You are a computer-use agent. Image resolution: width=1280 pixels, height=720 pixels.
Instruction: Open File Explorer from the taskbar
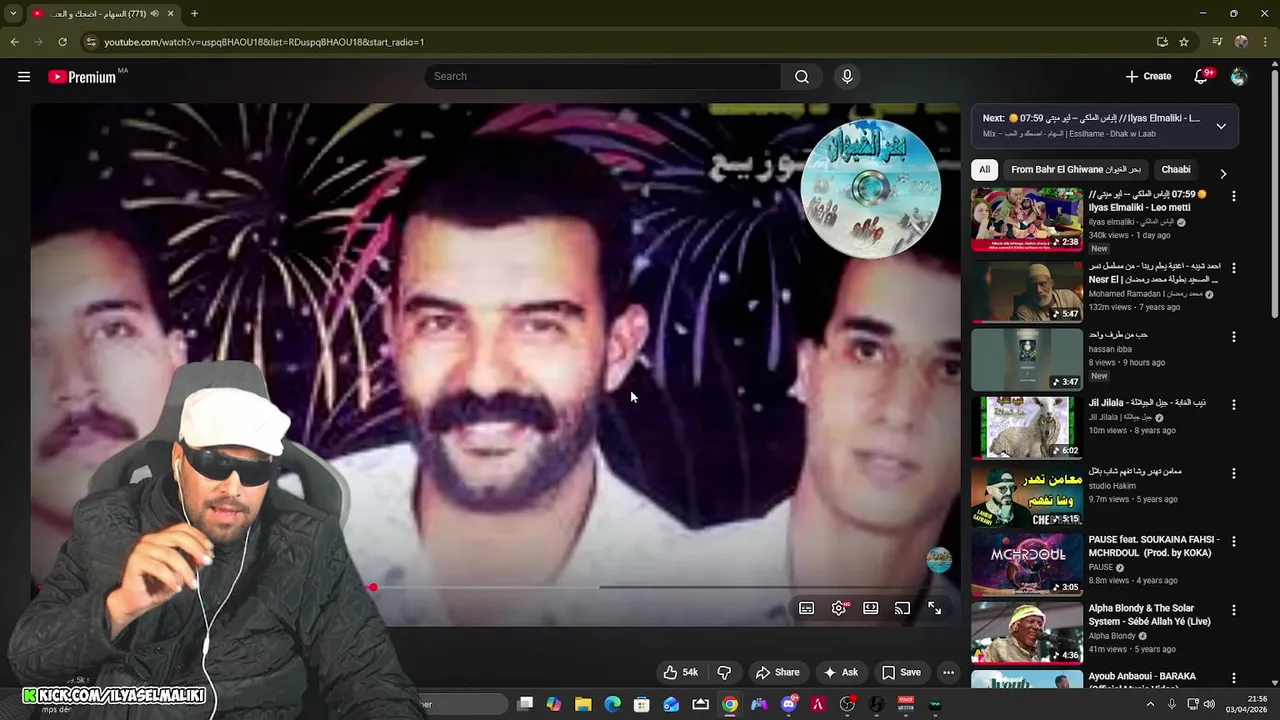tap(583, 704)
